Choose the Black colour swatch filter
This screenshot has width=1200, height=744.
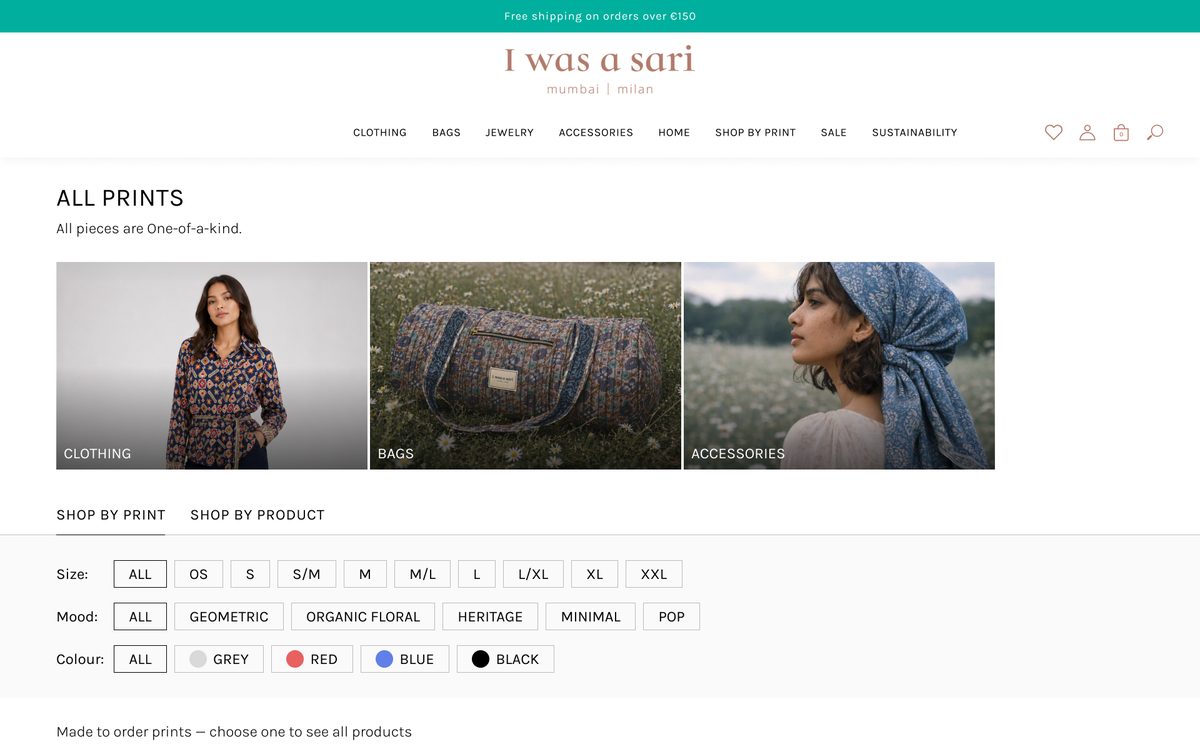tap(505, 659)
